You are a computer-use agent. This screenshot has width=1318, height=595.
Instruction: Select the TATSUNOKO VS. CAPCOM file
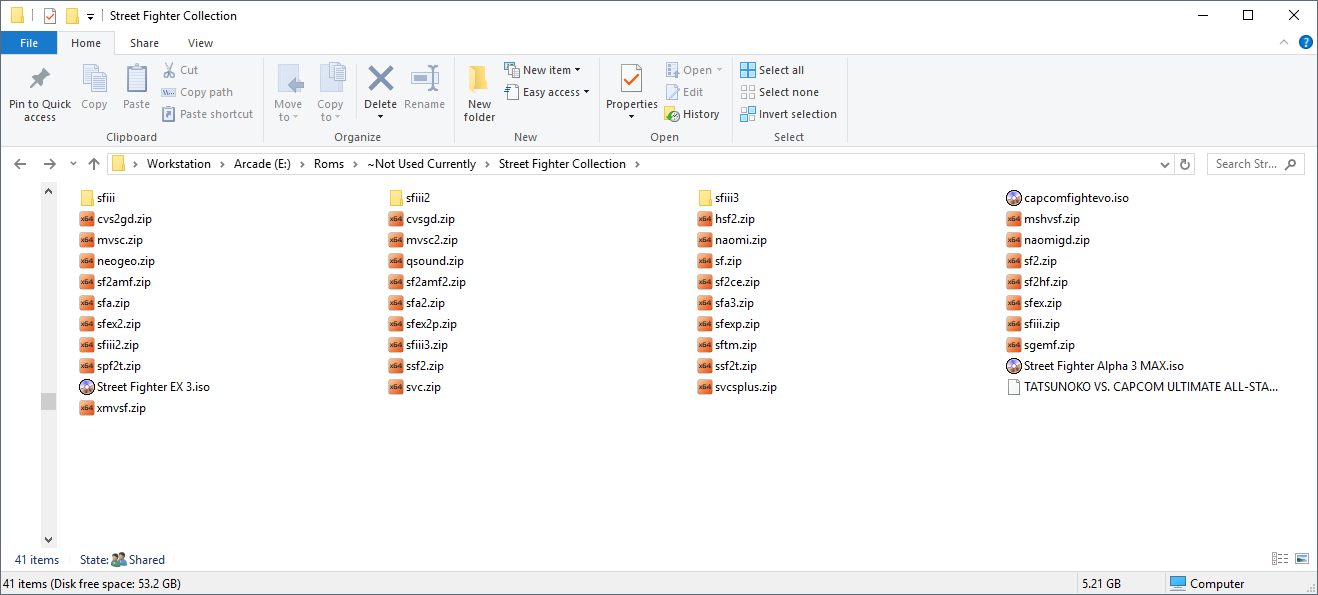1143,387
